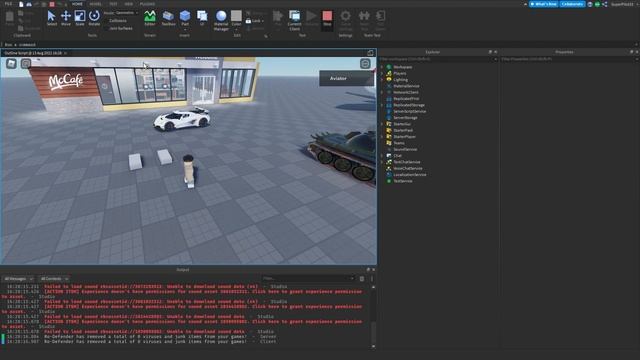Select TestService in Explorer

[x=402, y=181]
